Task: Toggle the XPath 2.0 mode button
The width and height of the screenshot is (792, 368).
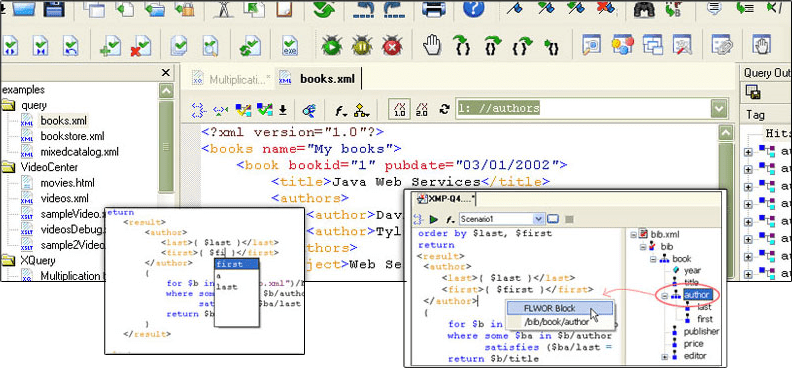Action: click(422, 109)
